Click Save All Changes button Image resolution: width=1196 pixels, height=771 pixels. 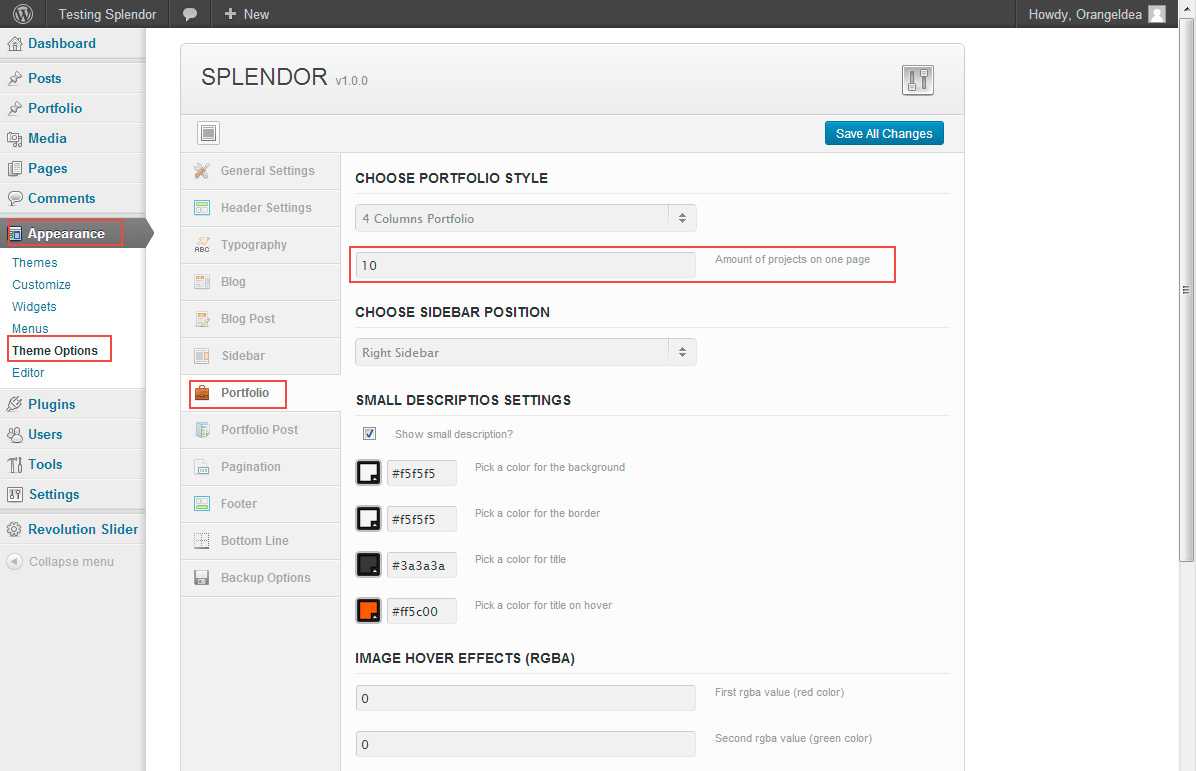click(x=884, y=133)
